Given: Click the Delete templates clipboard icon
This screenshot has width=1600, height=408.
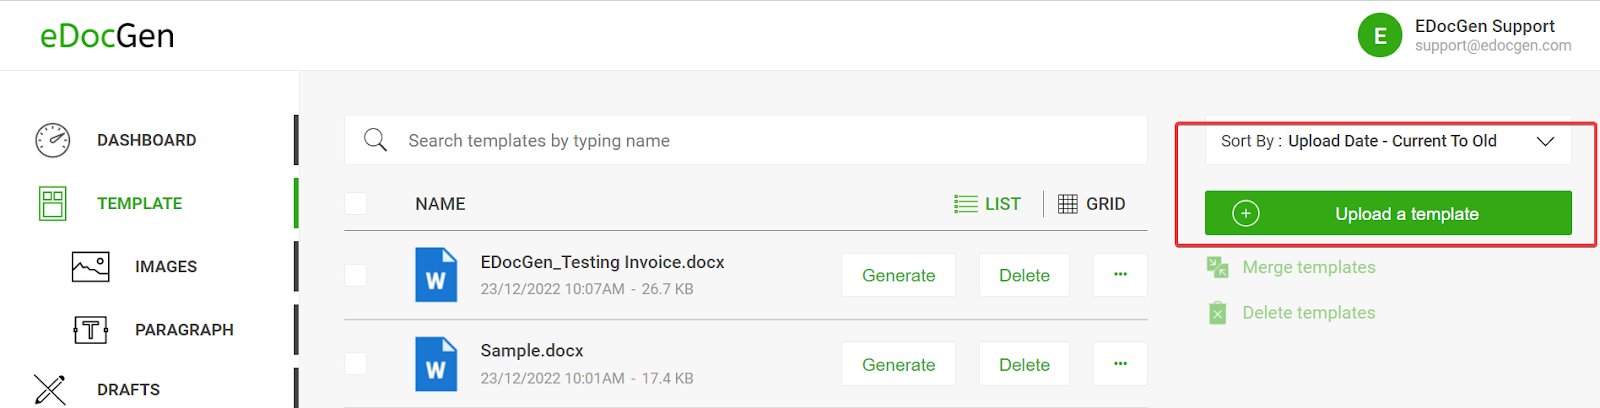Looking at the screenshot, I should [1217, 313].
